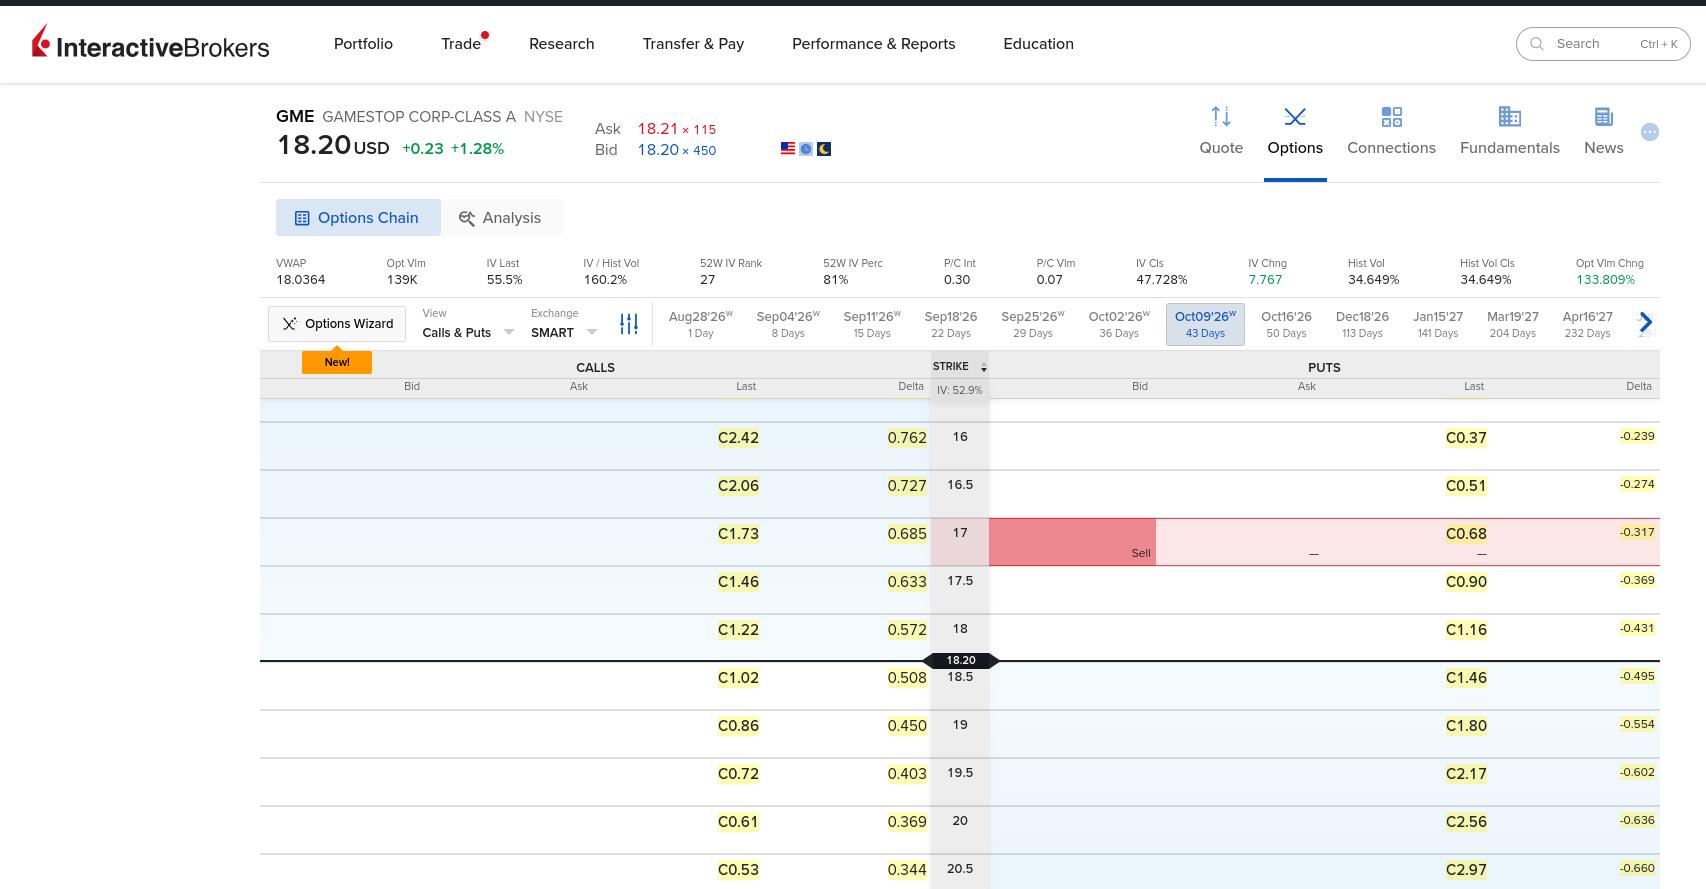The height and width of the screenshot is (889, 1706).
Task: Click the Interactive Brokers logo
Action: [151, 43]
